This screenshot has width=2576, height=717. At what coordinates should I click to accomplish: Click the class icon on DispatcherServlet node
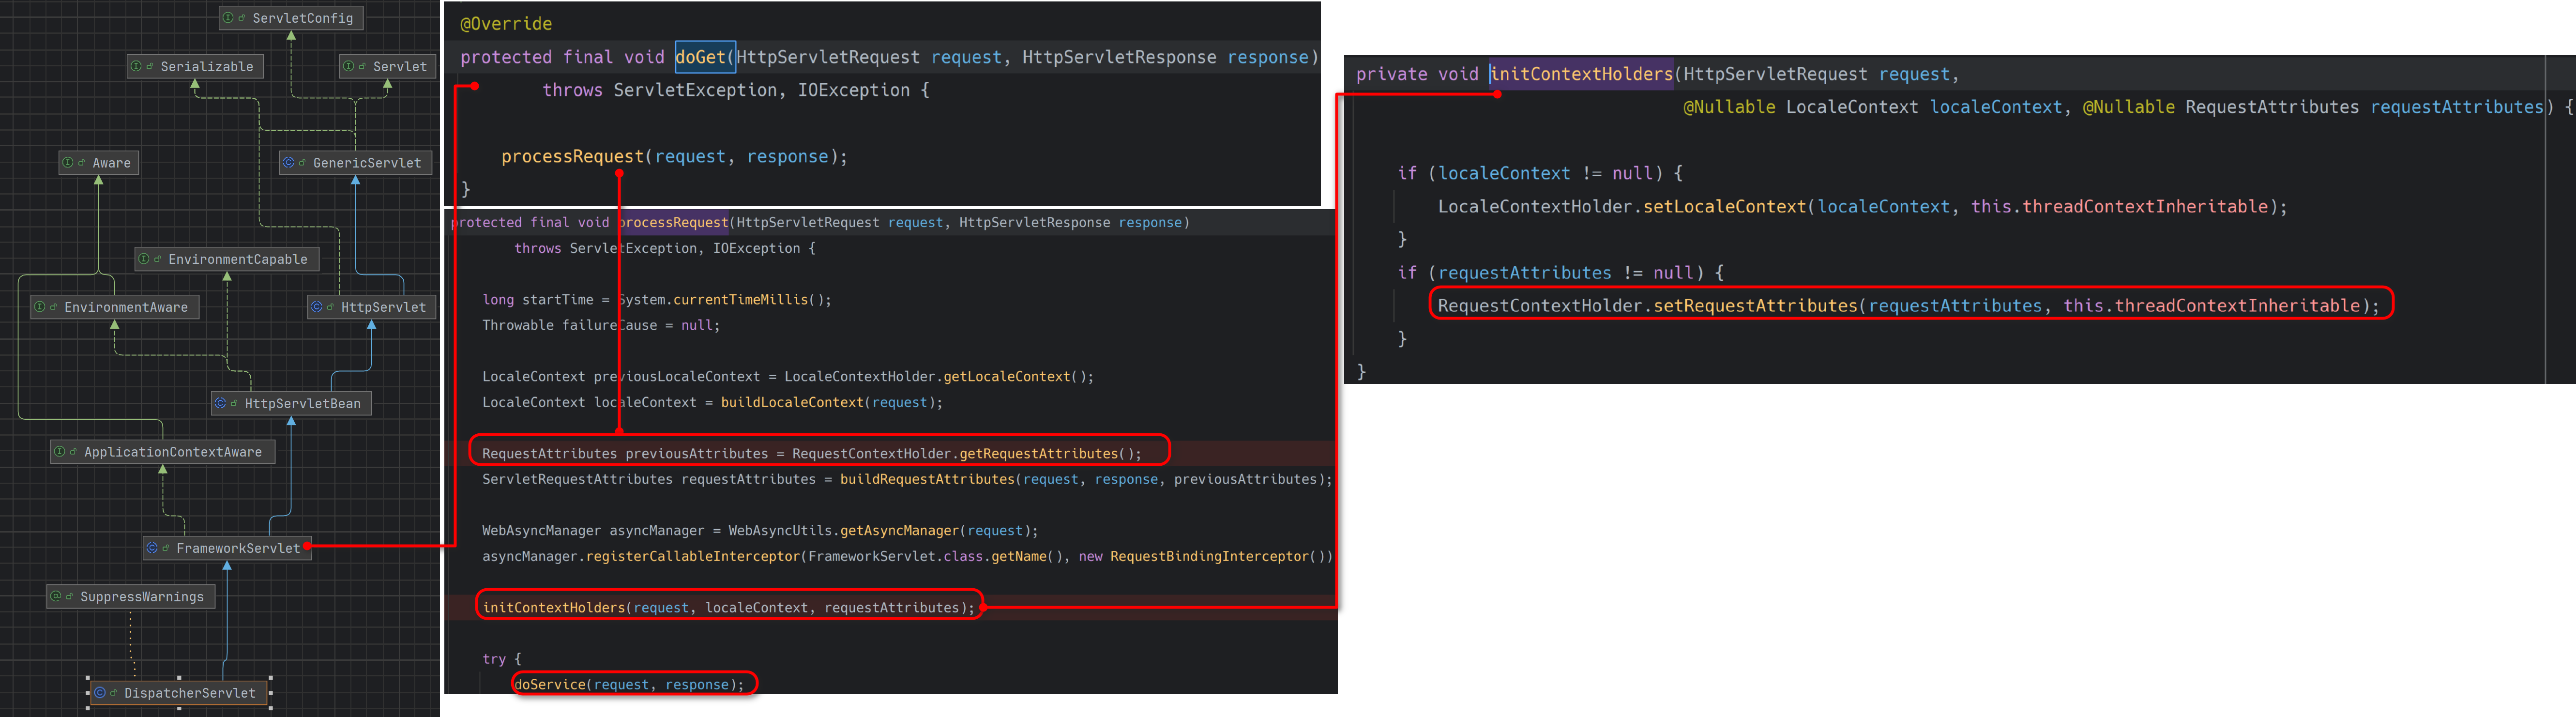[x=100, y=693]
